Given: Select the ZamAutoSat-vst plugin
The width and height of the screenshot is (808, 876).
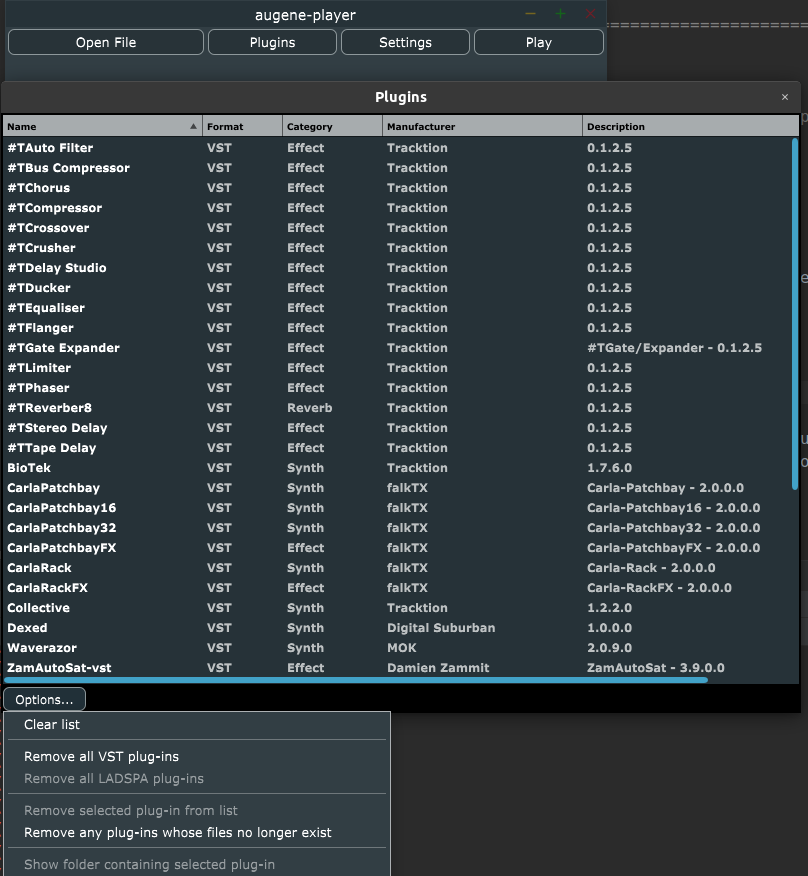Looking at the screenshot, I should click(398, 668).
